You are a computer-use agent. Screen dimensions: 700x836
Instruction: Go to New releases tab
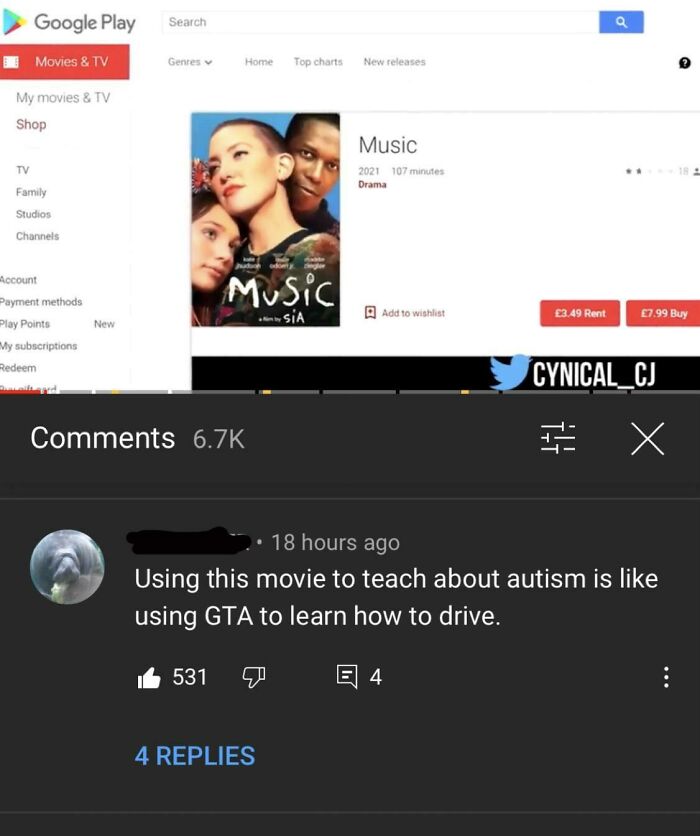395,62
